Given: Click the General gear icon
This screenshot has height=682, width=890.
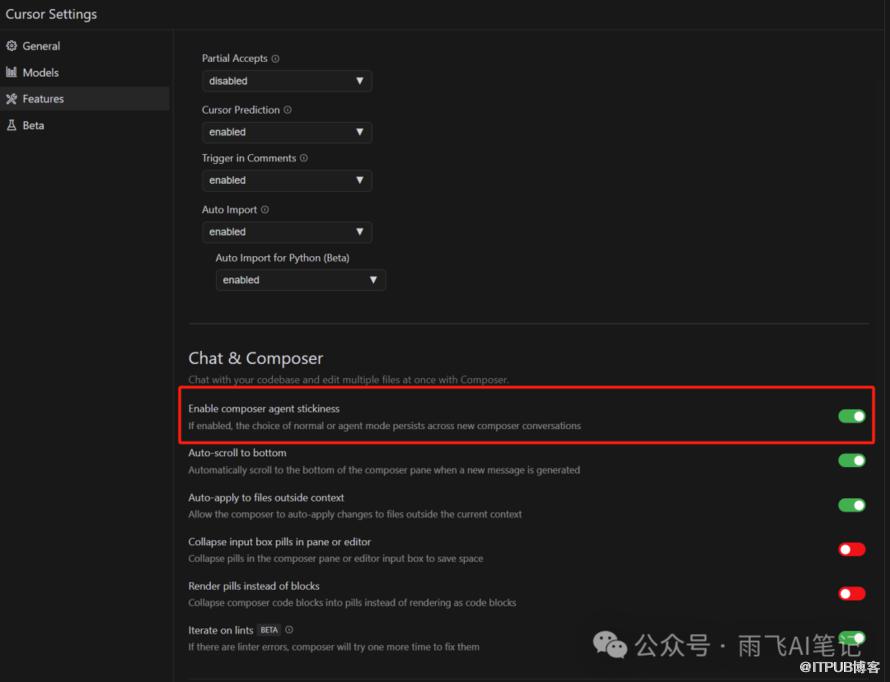Looking at the screenshot, I should (x=11, y=46).
